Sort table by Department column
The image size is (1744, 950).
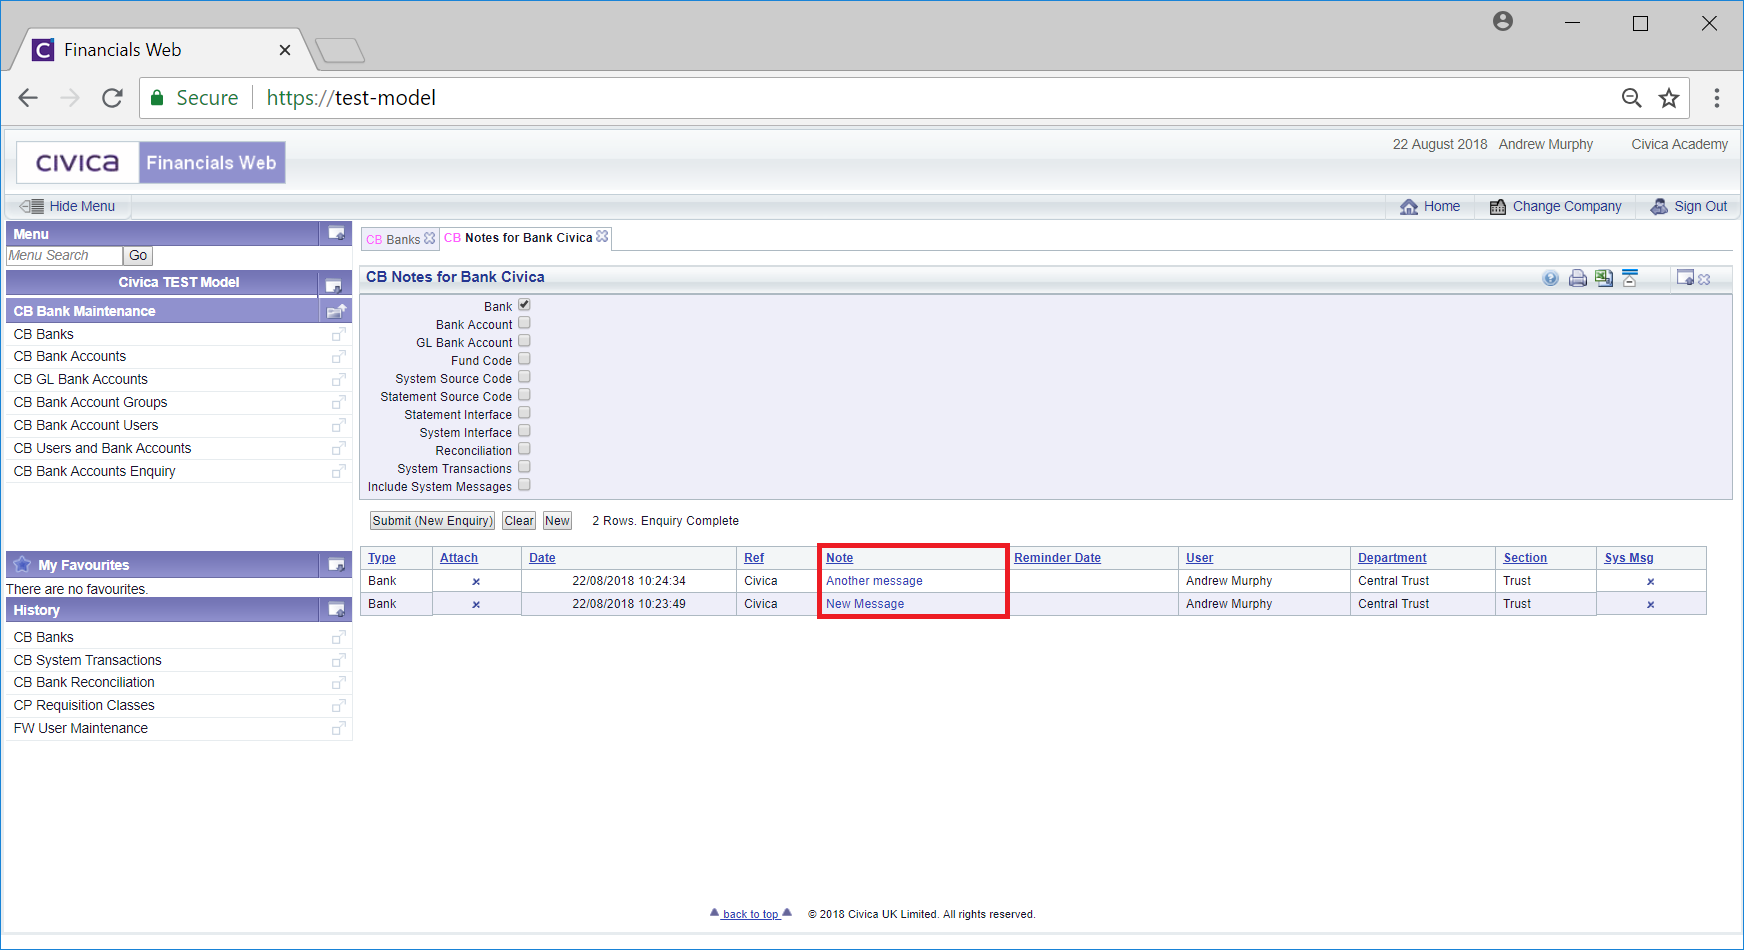coord(1392,558)
